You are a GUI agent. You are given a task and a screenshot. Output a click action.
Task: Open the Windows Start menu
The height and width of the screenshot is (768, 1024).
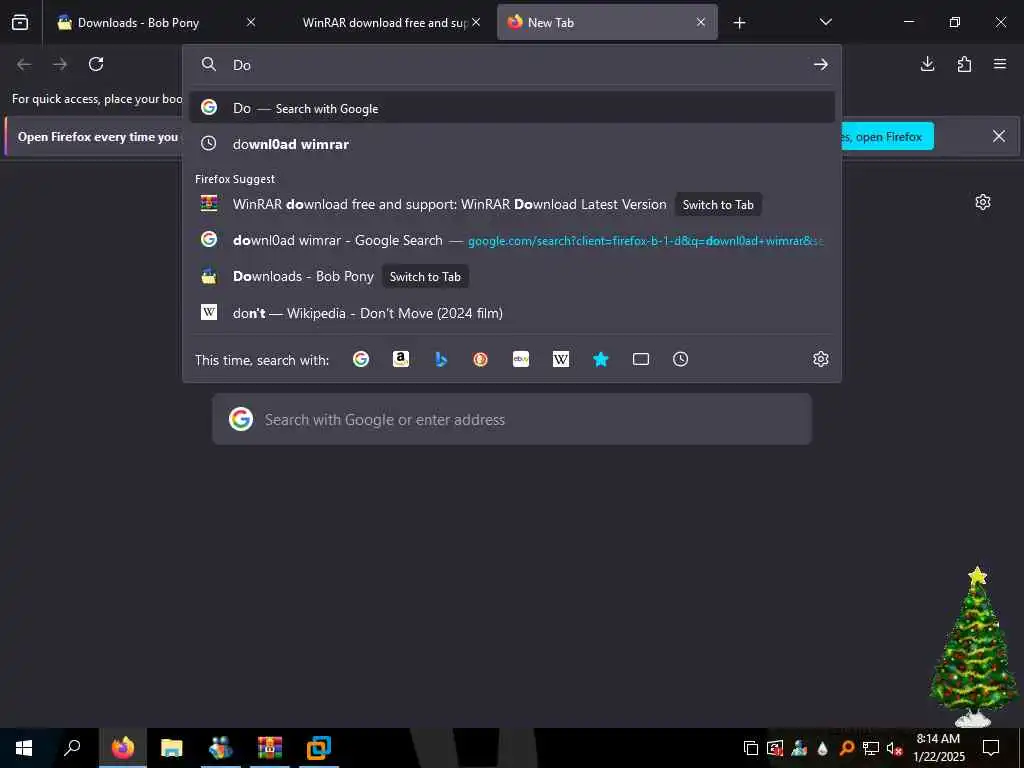24,748
